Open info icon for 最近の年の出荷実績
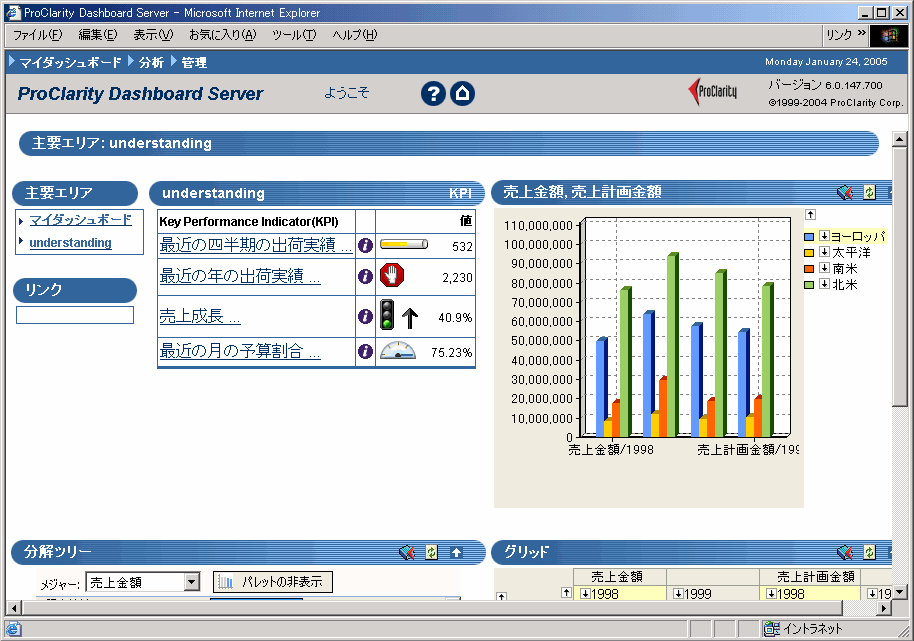The width and height of the screenshot is (914, 641). click(x=365, y=276)
